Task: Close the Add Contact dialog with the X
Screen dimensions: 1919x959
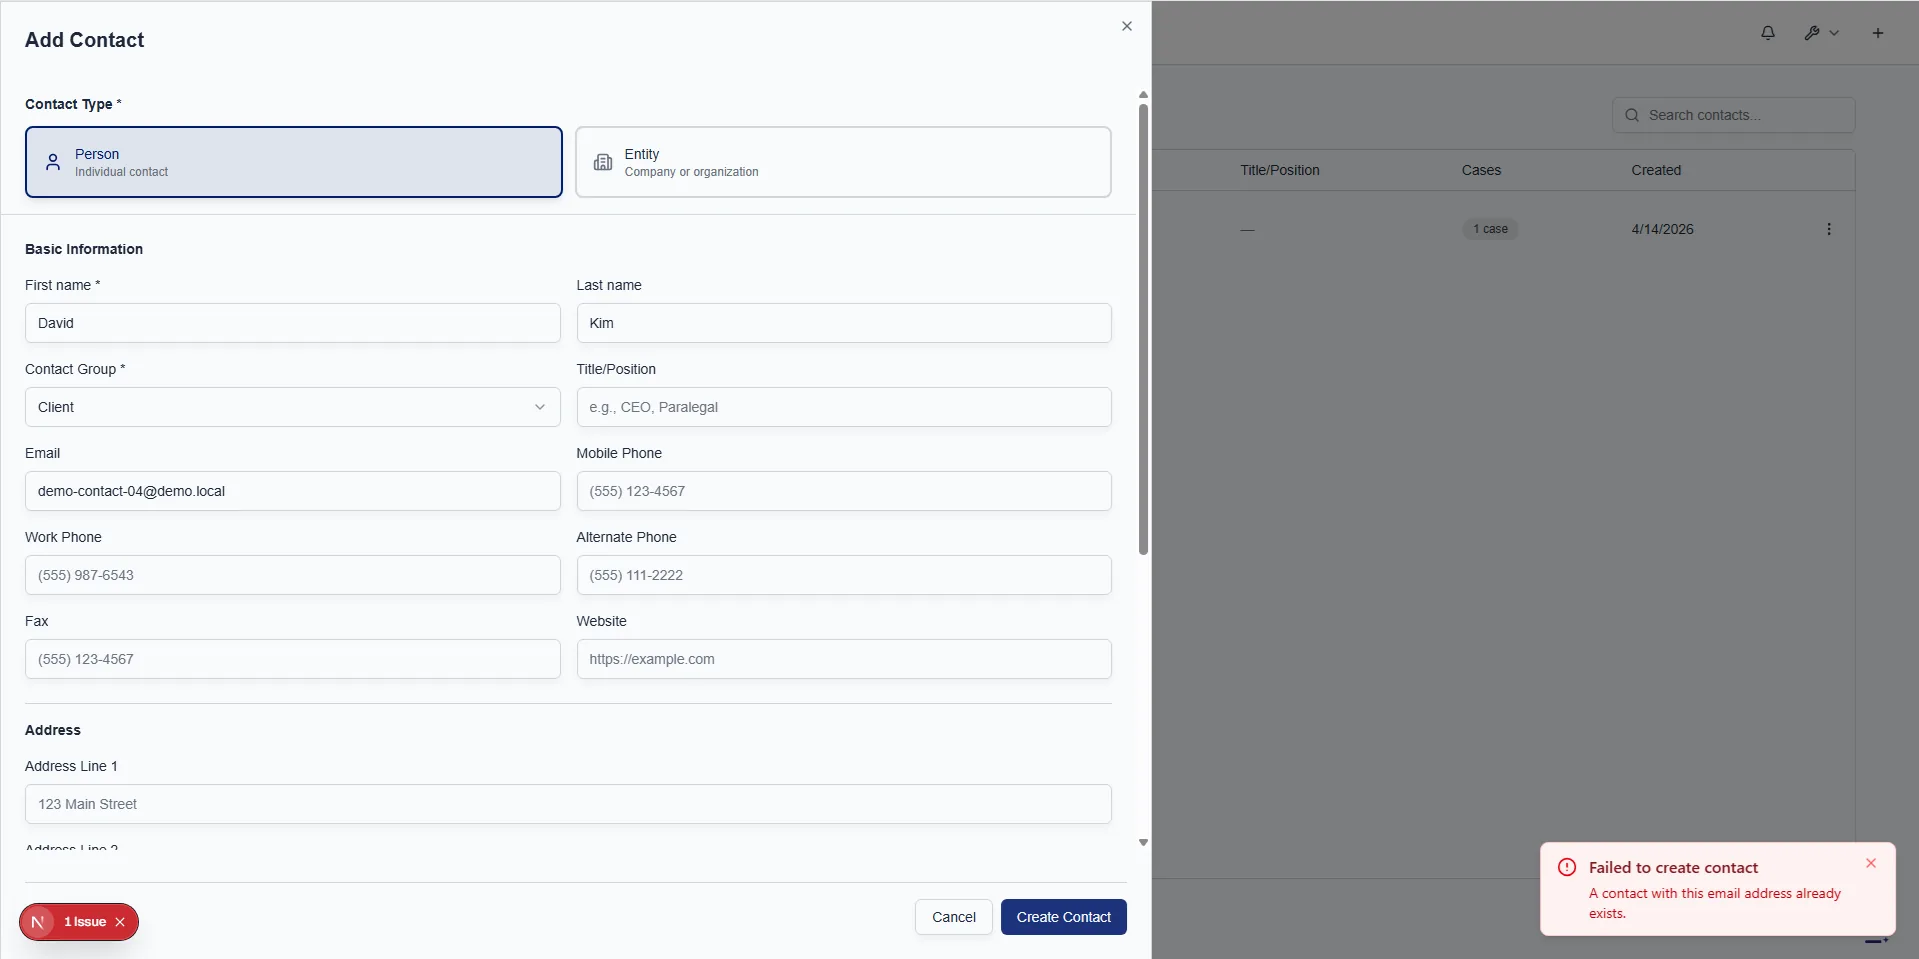Action: [x=1127, y=26]
